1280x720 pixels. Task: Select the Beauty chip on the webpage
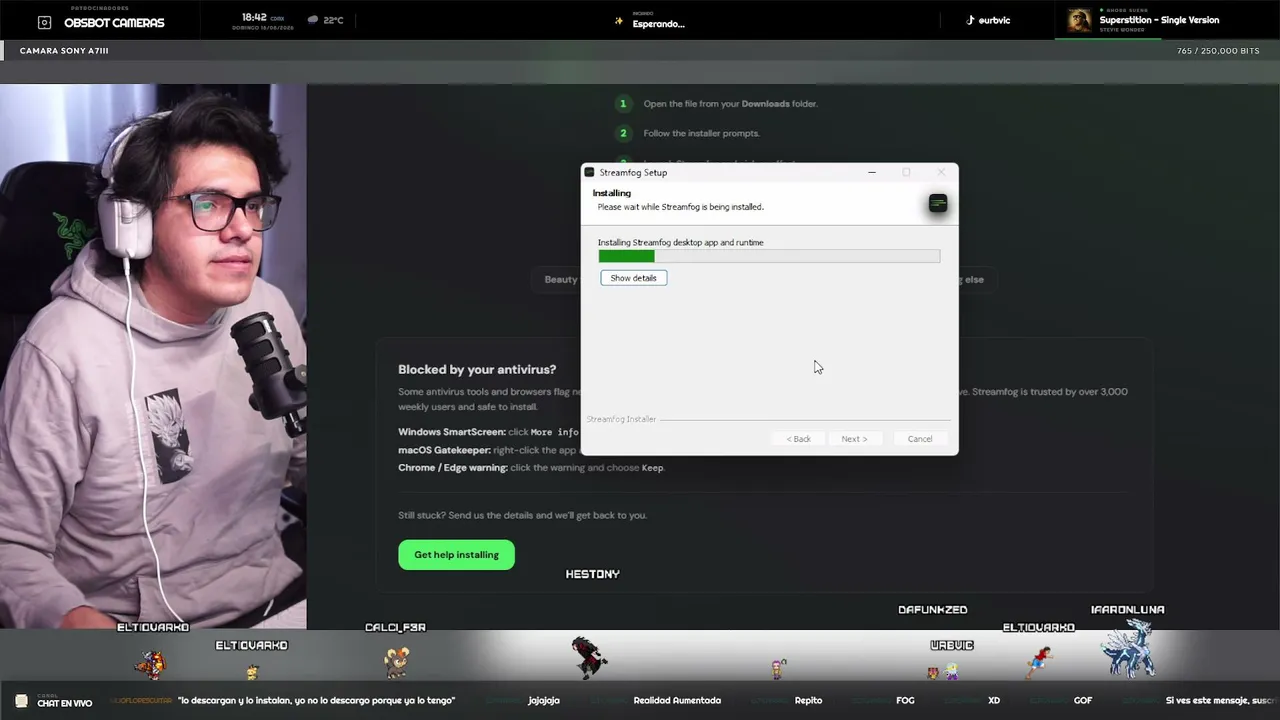pos(559,280)
